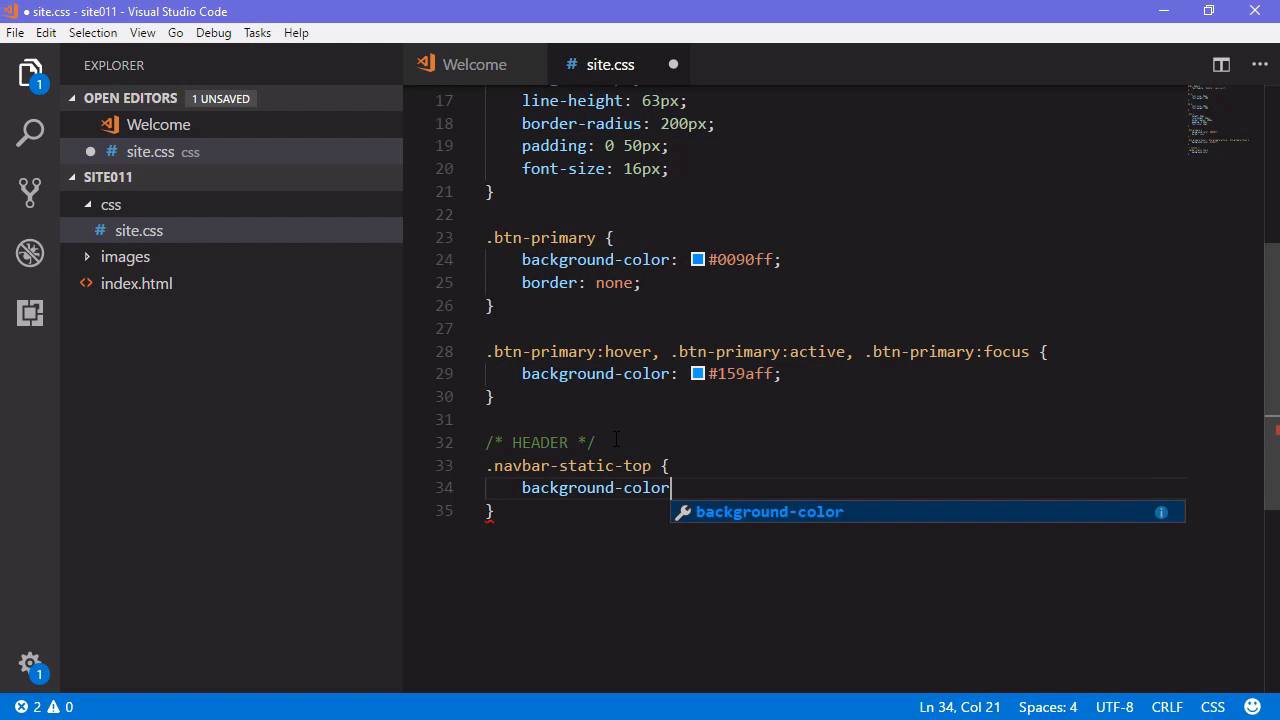The height and width of the screenshot is (720, 1280).
Task: Click the Ln 34, Col 21 status item
Action: [x=960, y=707]
